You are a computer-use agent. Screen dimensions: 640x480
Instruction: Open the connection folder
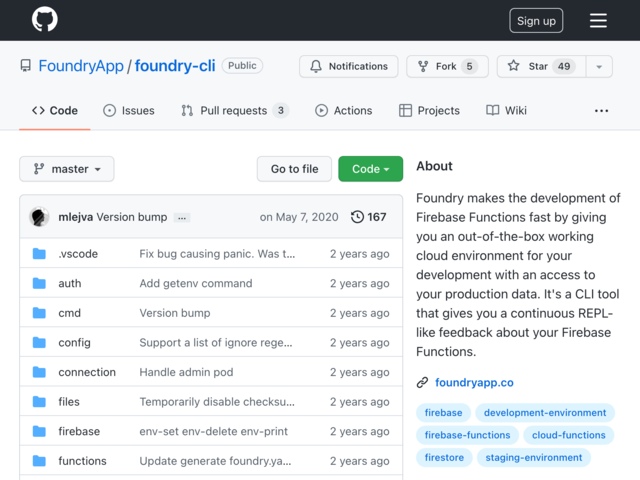[x=87, y=372]
